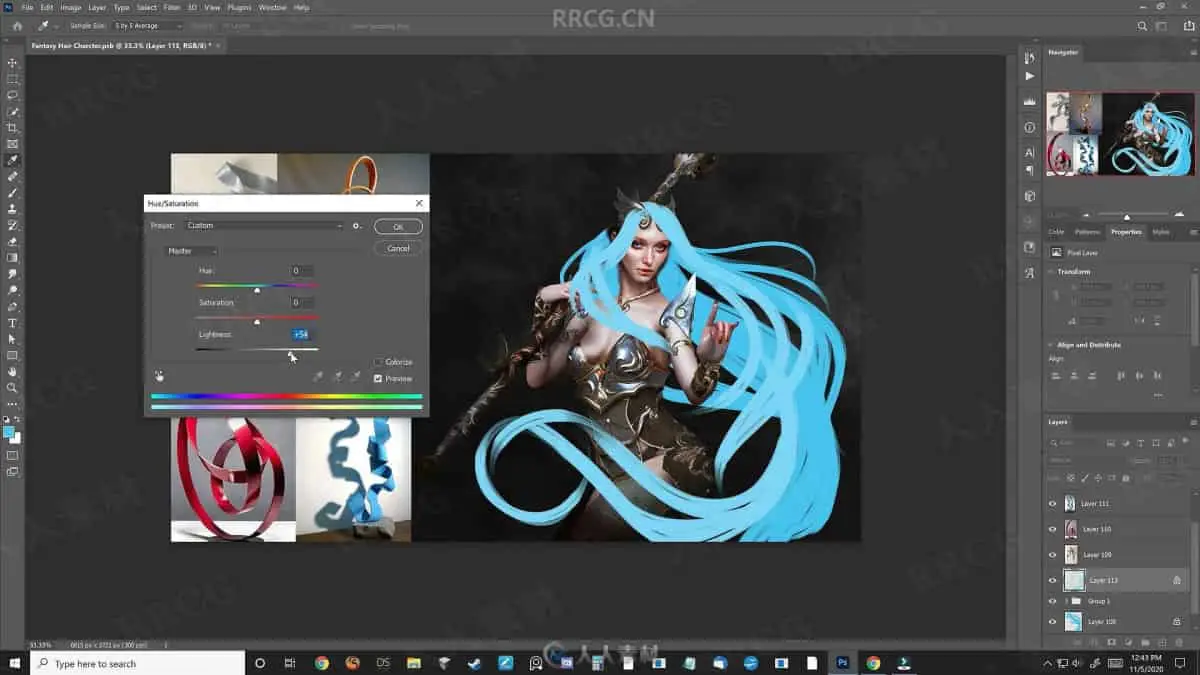Click Navigator zoom slider handle
The image size is (1200, 675).
(1127, 217)
